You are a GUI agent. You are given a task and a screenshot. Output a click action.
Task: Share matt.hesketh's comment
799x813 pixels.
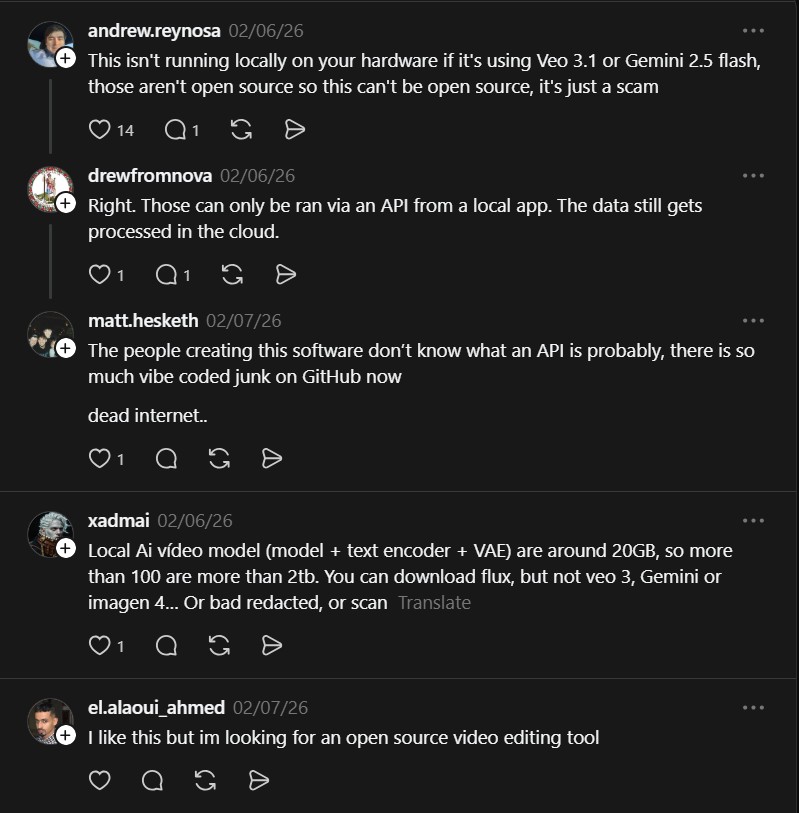(x=271, y=459)
